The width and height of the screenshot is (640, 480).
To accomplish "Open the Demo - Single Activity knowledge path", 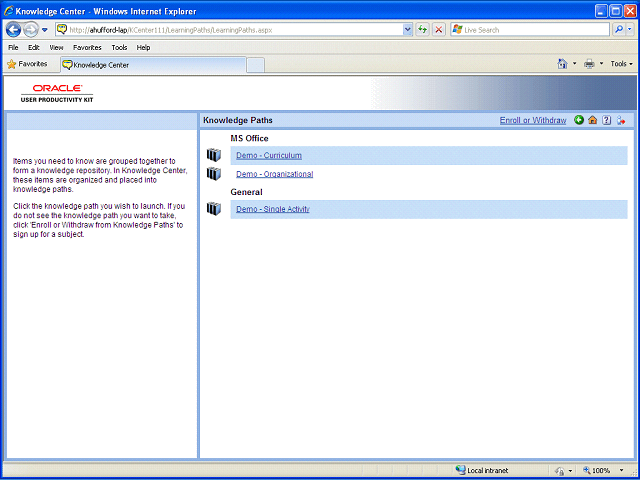I will 273,209.
